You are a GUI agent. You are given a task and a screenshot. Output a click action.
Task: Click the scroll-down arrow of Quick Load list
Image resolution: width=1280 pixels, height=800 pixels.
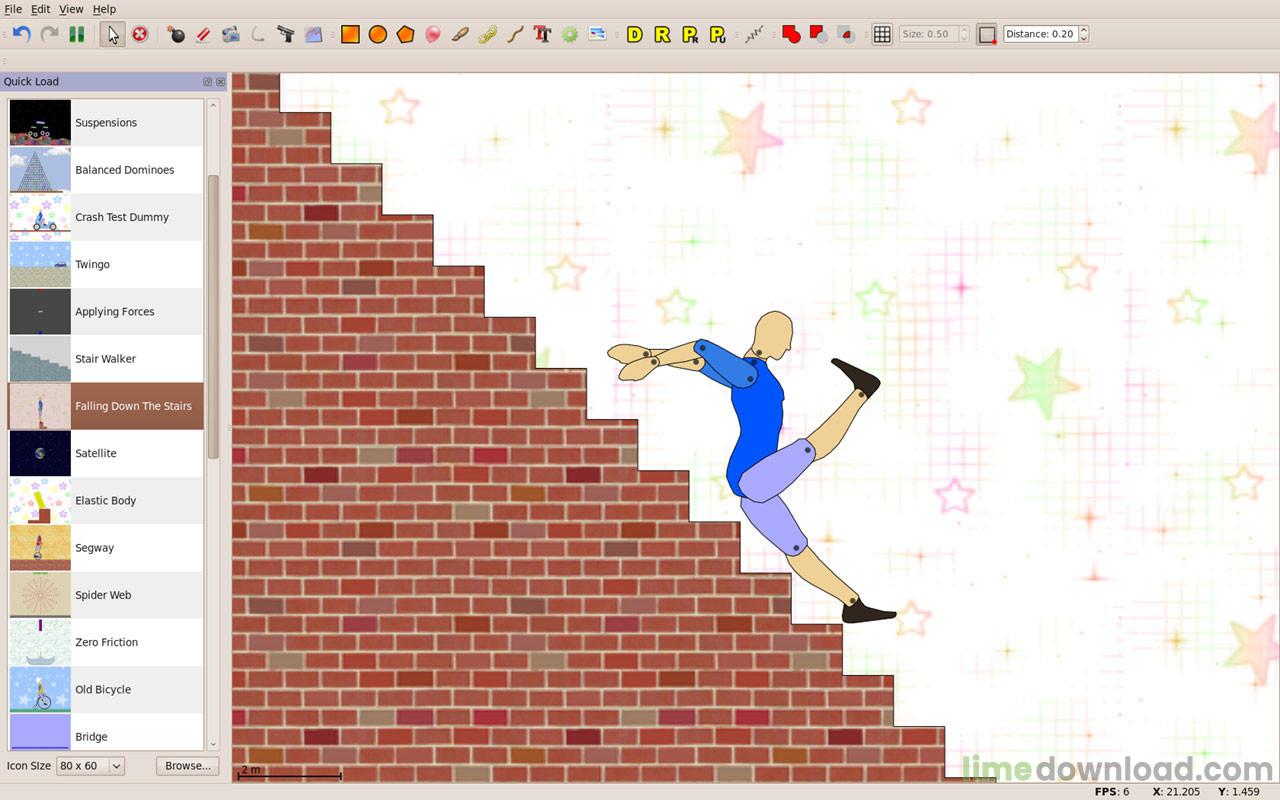coord(213,745)
